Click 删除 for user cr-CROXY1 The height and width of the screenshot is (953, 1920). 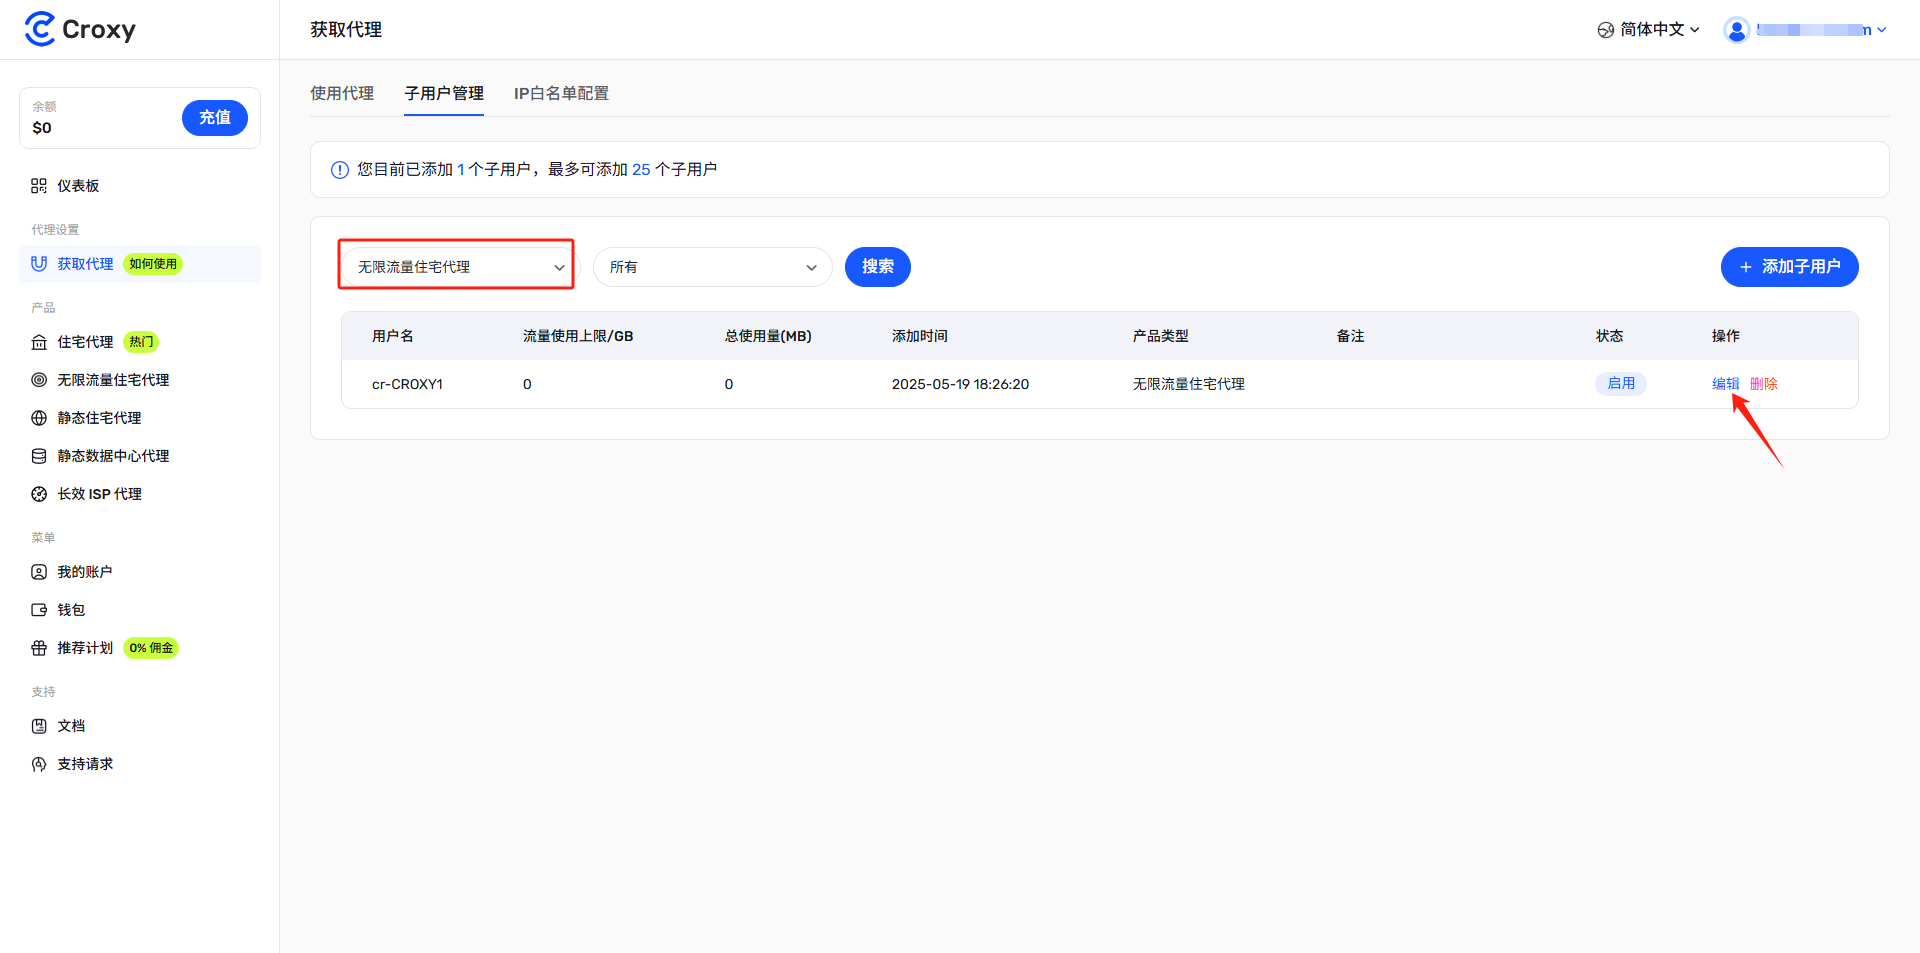1764,384
